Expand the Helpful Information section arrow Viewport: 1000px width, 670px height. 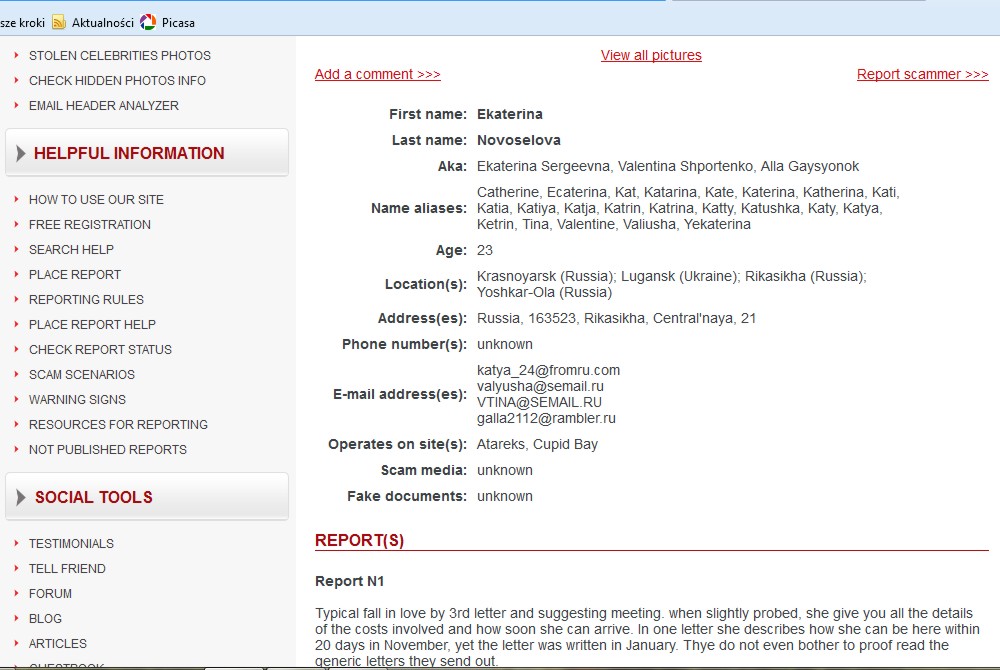pyautogui.click(x=21, y=154)
